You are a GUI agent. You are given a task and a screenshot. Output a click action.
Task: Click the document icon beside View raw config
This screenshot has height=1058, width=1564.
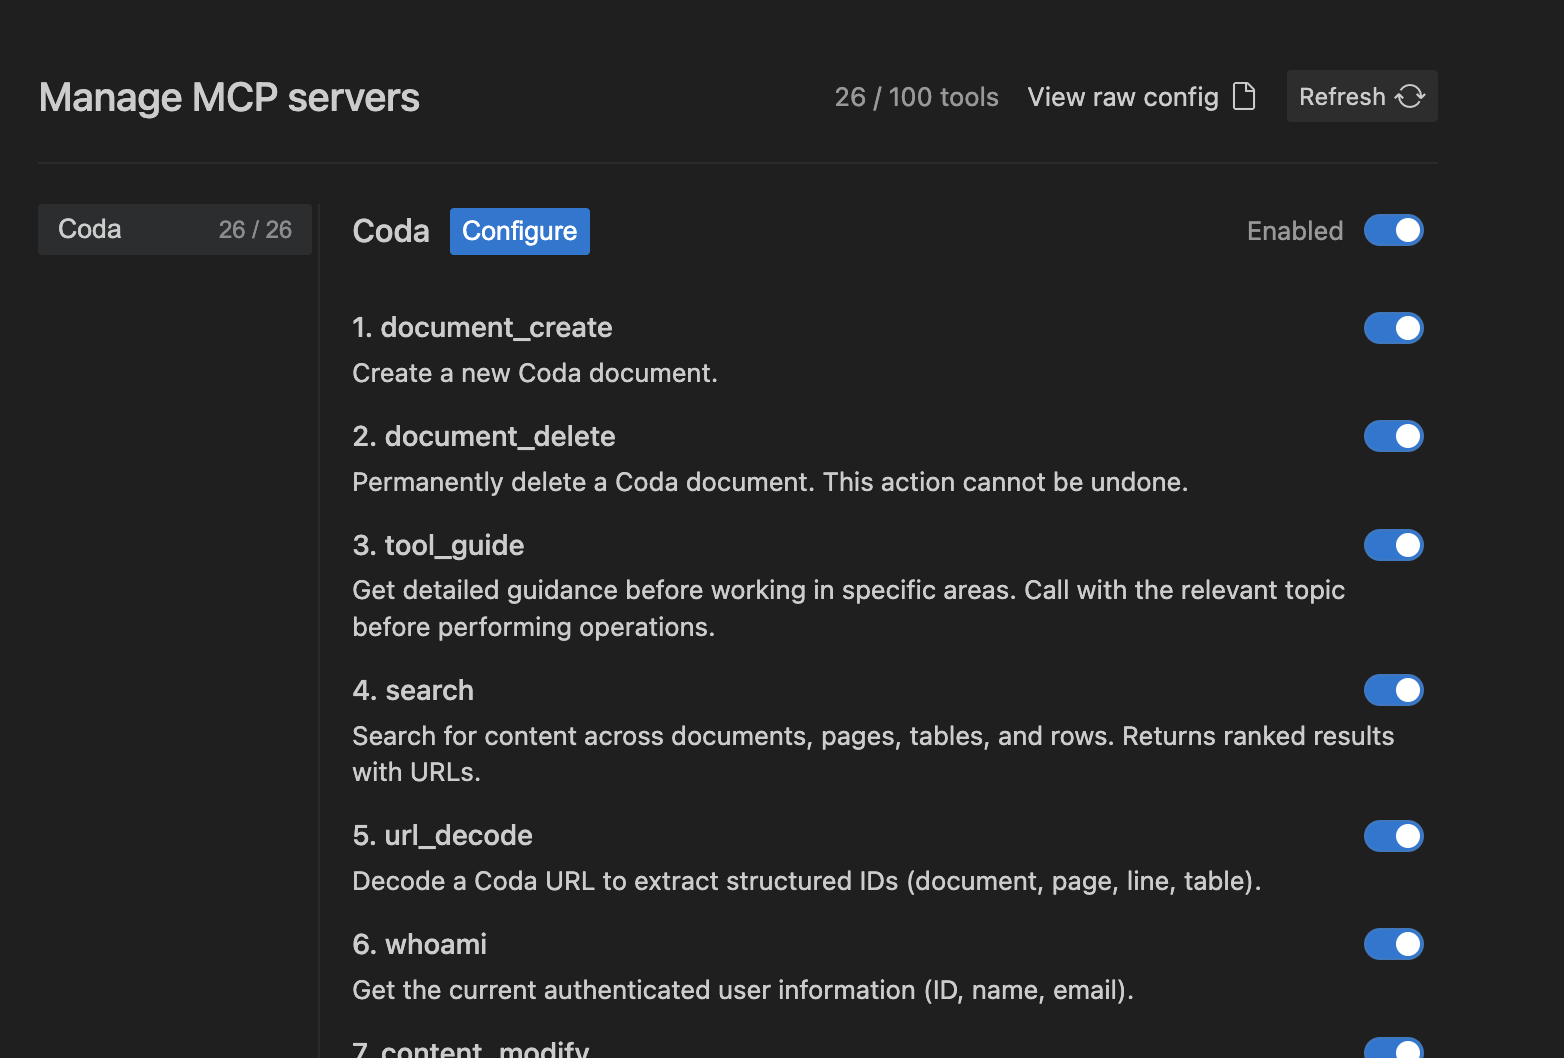coord(1244,96)
